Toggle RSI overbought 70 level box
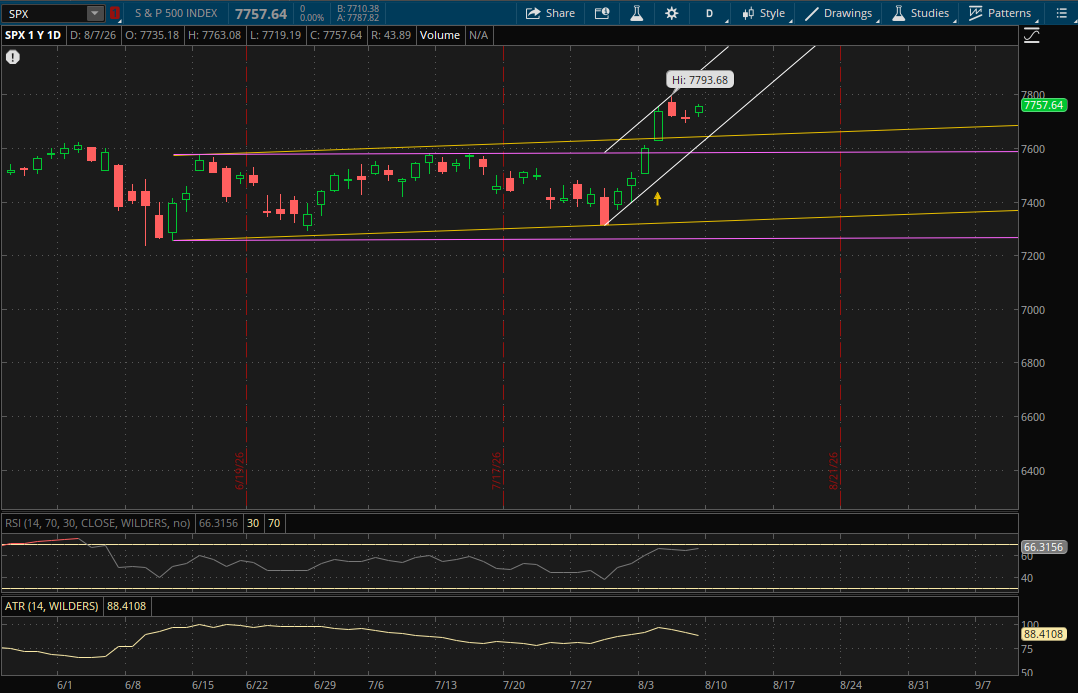The width and height of the screenshot is (1078, 693). (x=274, y=523)
